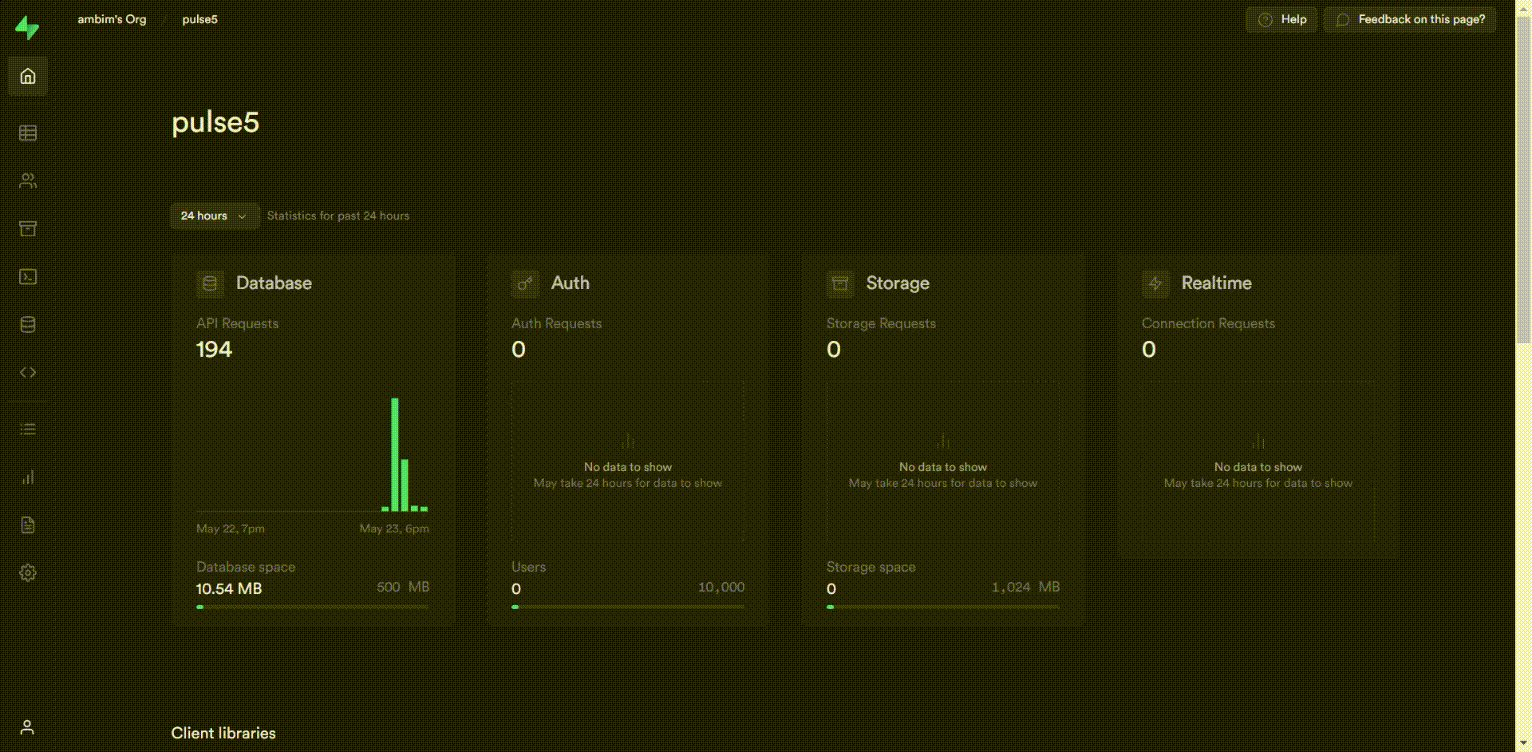
Task: Open the Table Editor icon in sidebar
Action: [28, 133]
